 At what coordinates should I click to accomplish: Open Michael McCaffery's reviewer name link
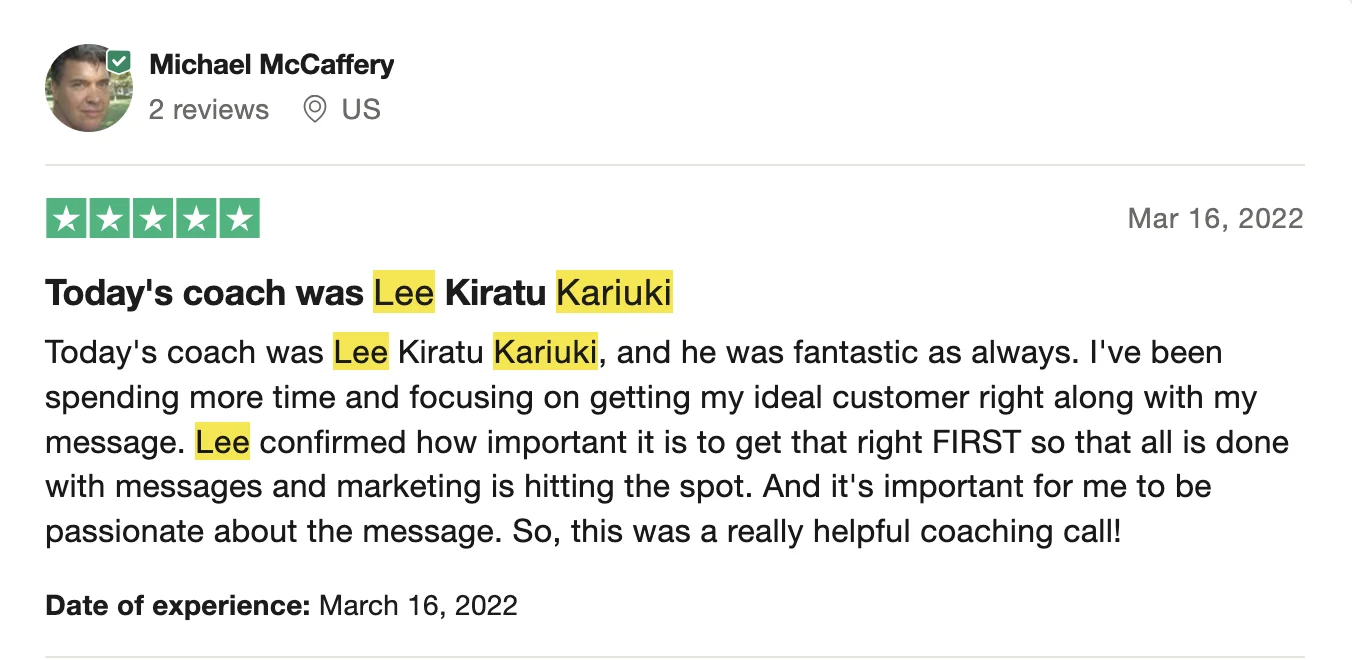pos(271,65)
